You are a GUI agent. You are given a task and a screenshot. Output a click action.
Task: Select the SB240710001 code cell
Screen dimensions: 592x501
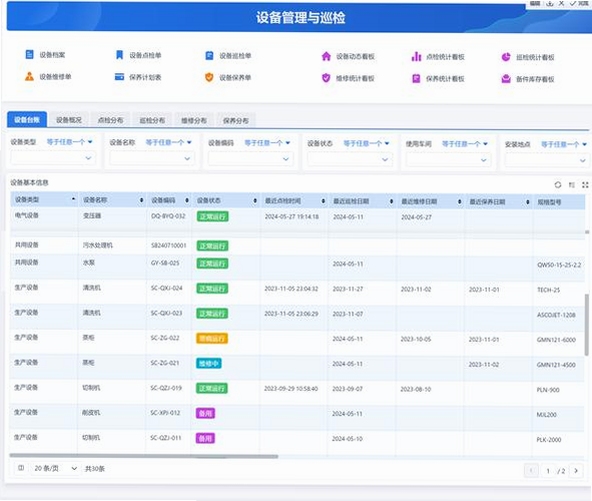169,245
